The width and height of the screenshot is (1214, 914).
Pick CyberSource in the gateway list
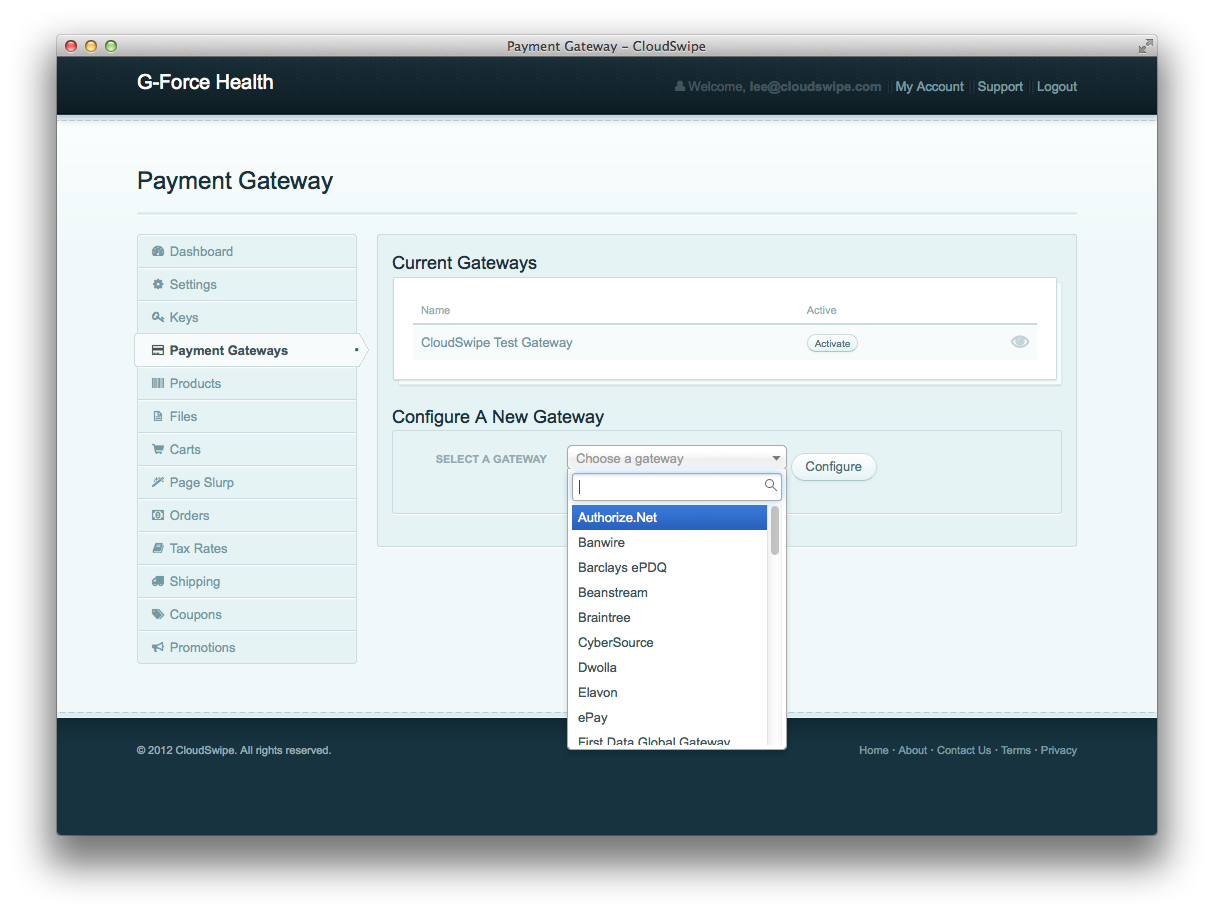tap(669, 642)
